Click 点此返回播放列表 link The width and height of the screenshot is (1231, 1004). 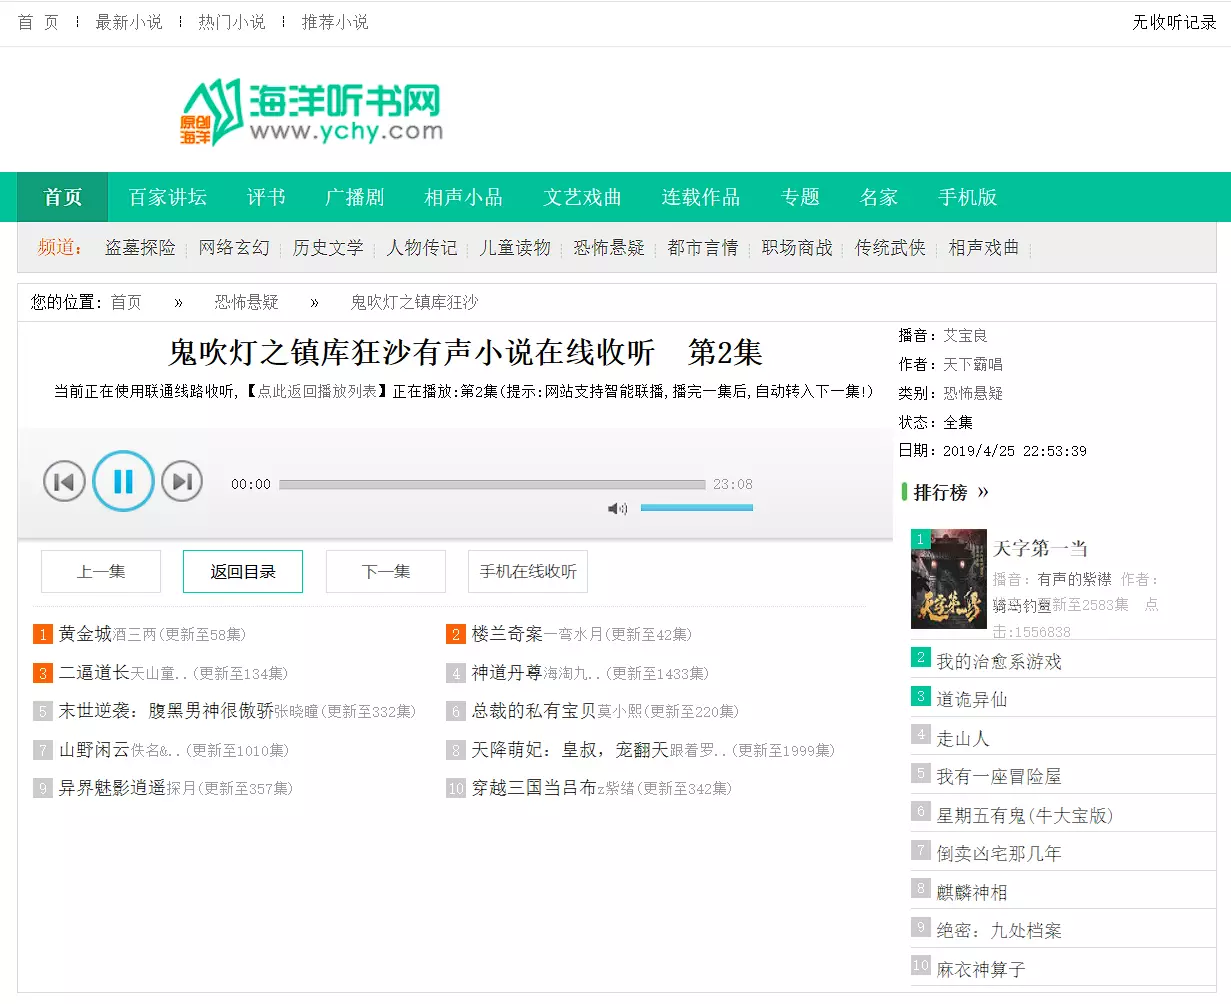tap(317, 392)
